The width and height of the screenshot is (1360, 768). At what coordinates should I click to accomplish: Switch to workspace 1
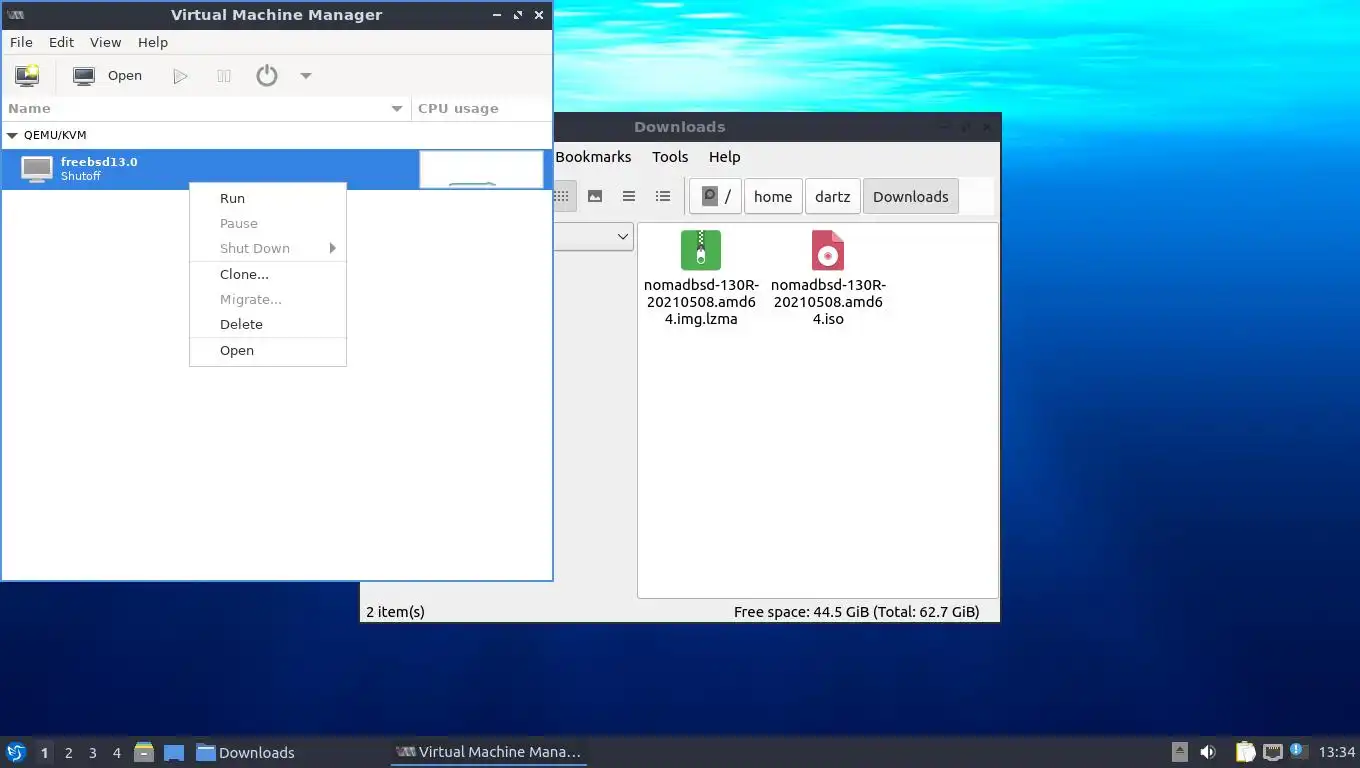pos(44,752)
